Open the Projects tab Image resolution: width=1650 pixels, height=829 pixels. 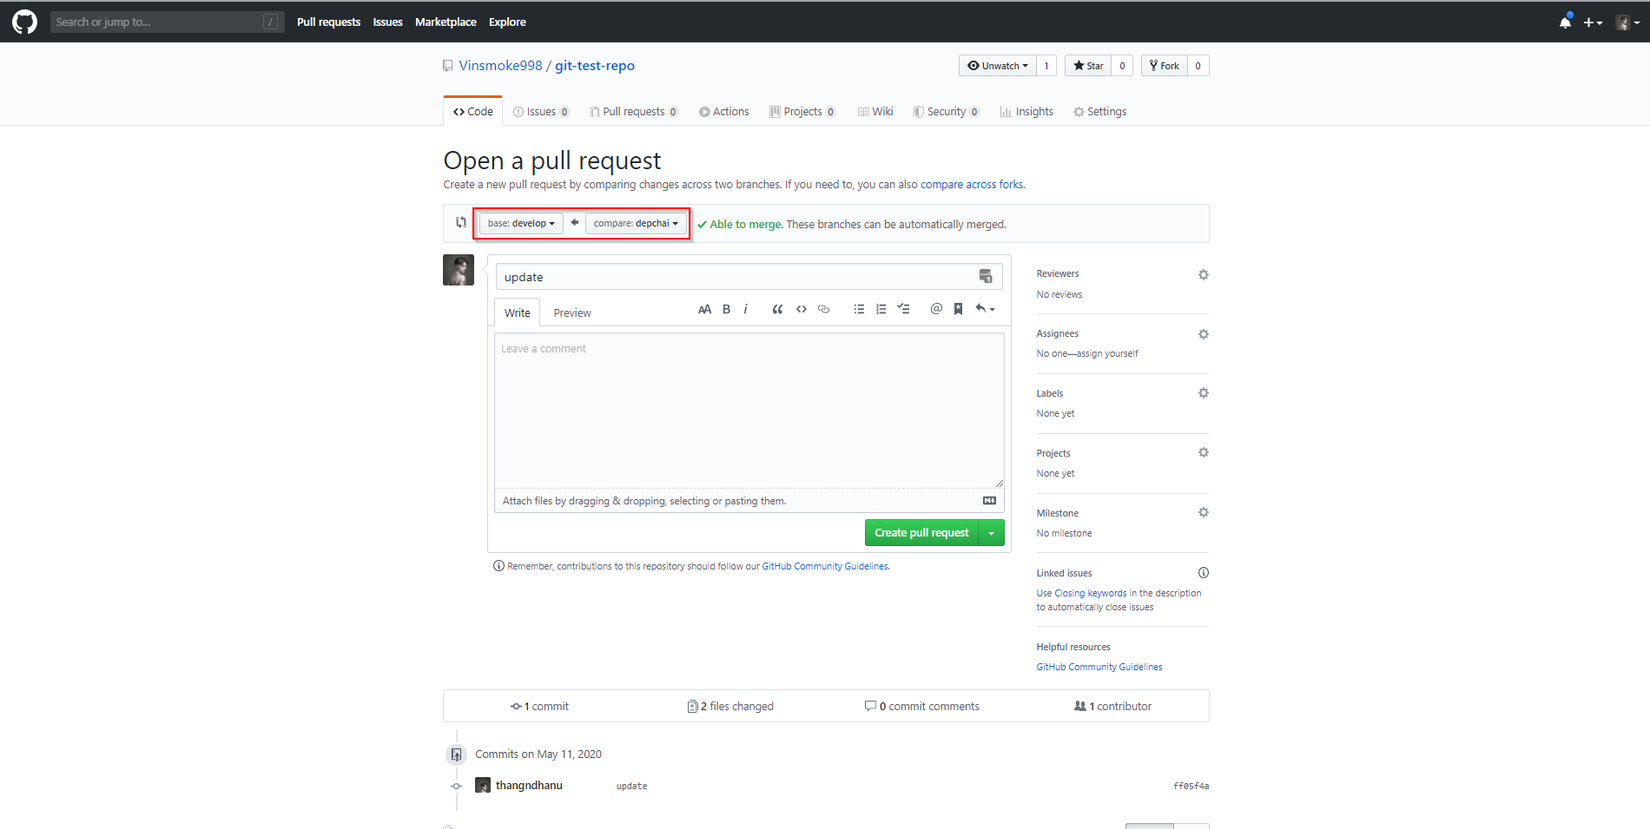point(802,112)
